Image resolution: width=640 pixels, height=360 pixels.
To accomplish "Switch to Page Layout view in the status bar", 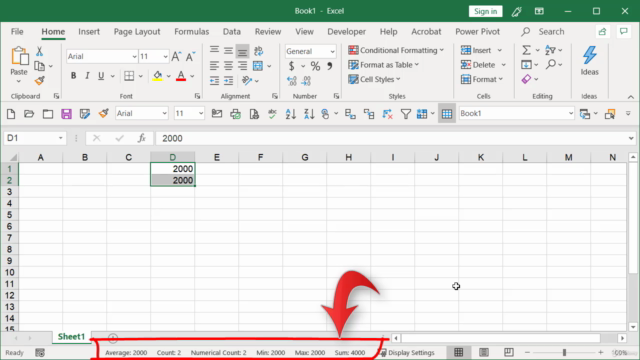I will point(484,352).
